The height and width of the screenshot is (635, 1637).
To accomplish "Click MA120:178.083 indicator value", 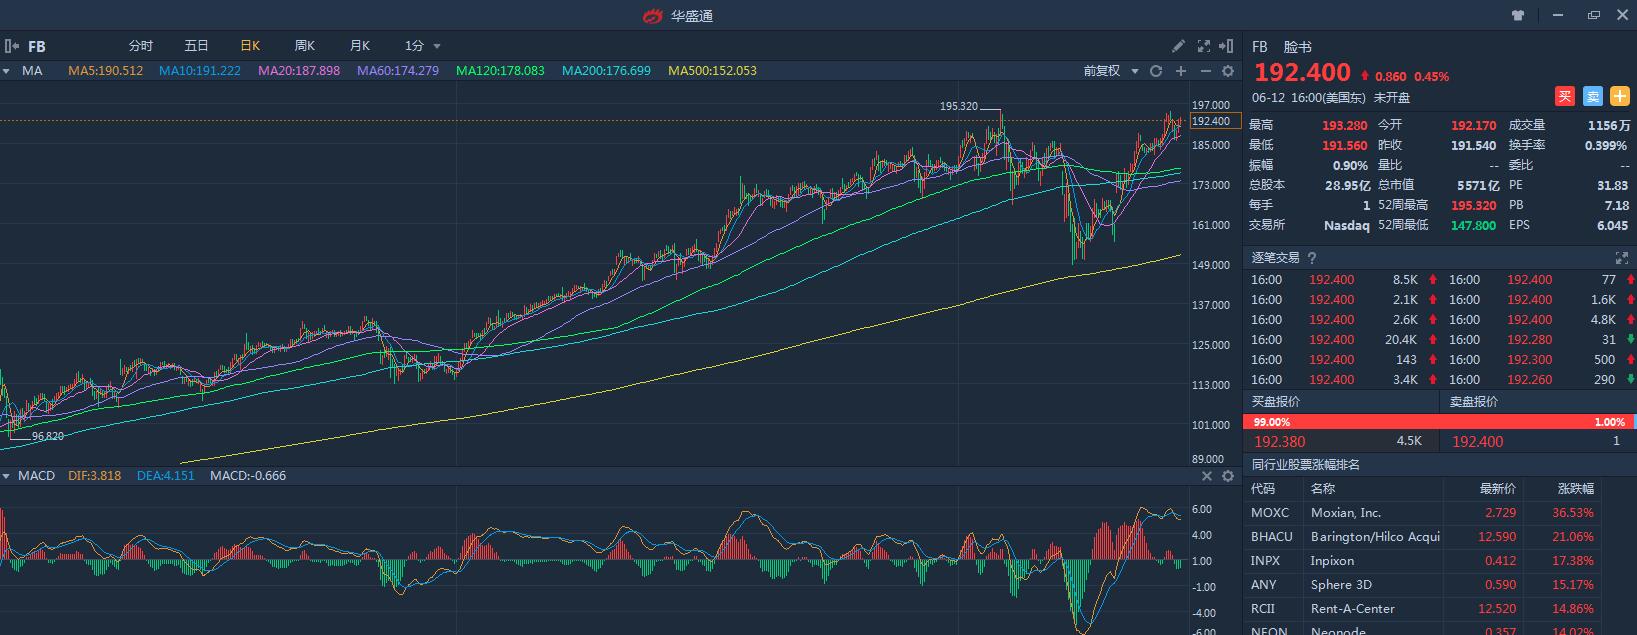I will pos(500,71).
